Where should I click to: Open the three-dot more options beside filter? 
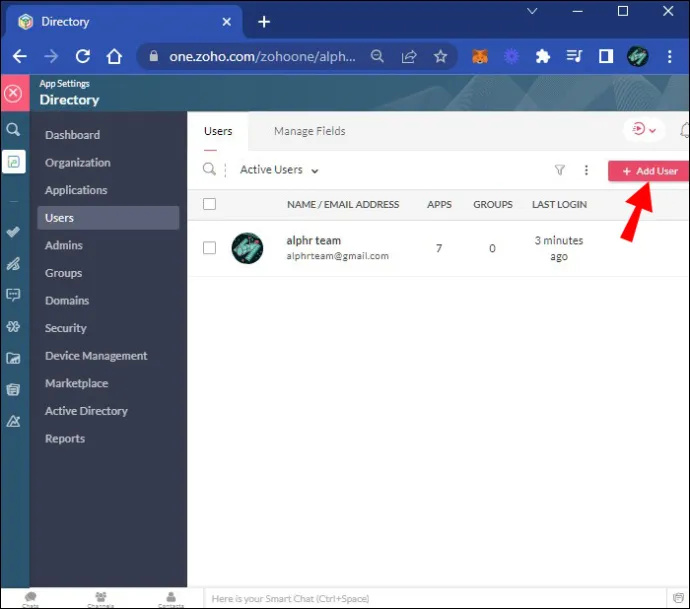[x=586, y=170]
